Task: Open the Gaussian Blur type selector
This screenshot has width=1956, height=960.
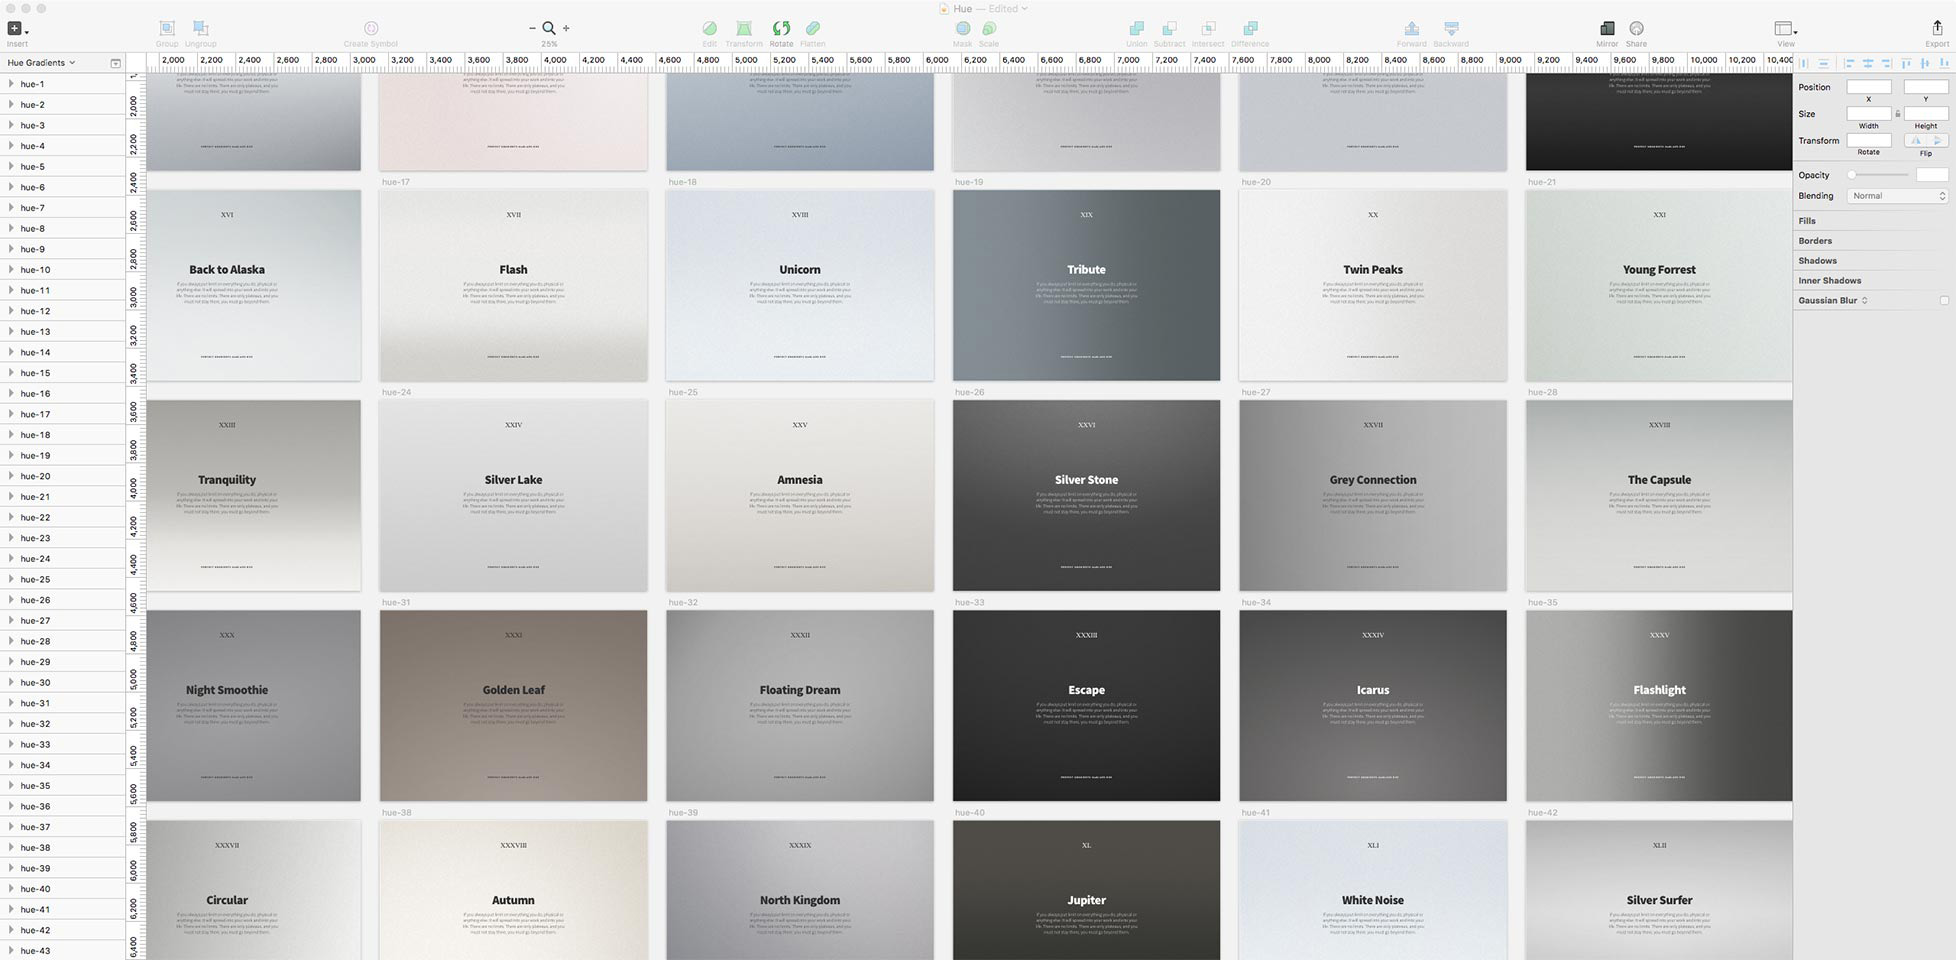Action: pos(1864,300)
